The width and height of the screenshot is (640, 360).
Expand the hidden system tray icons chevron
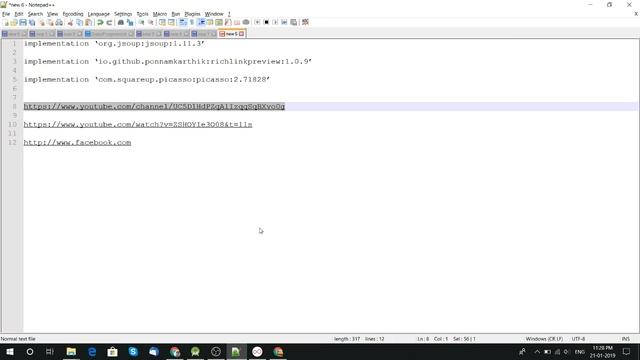[x=537, y=351]
